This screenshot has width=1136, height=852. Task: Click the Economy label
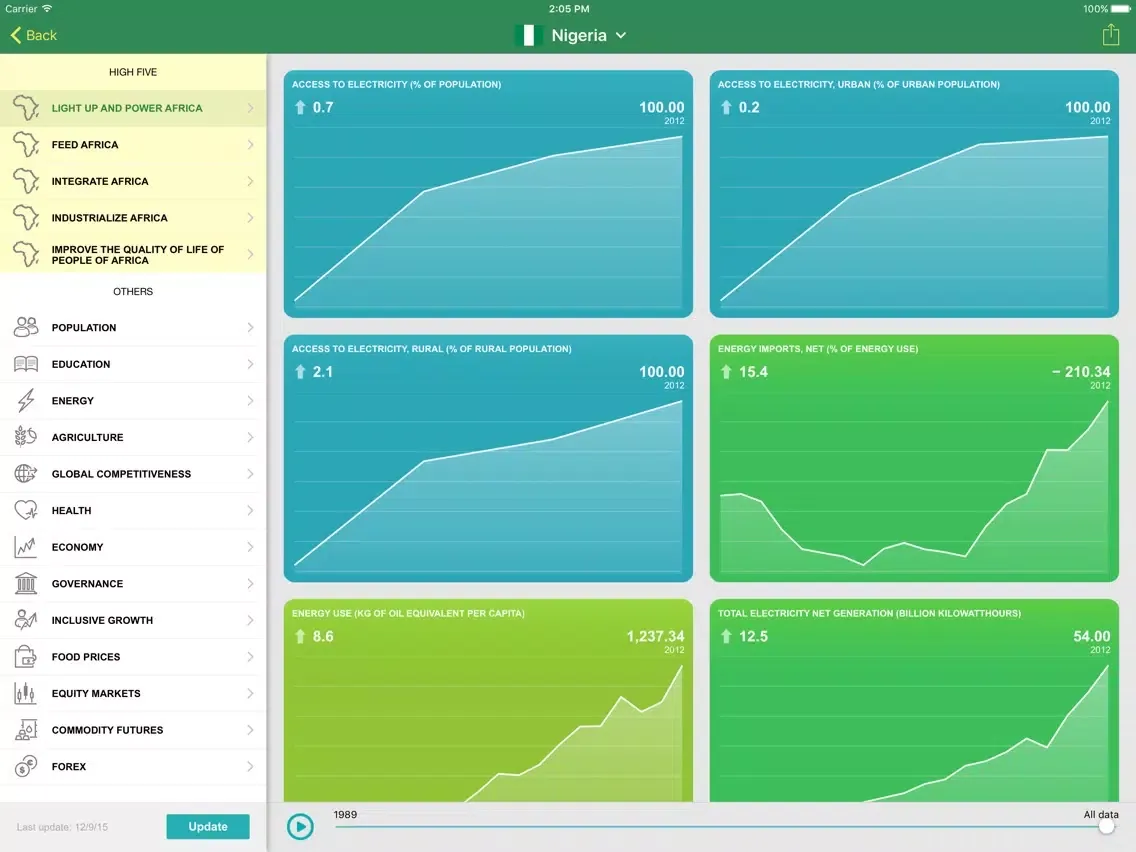click(x=78, y=547)
